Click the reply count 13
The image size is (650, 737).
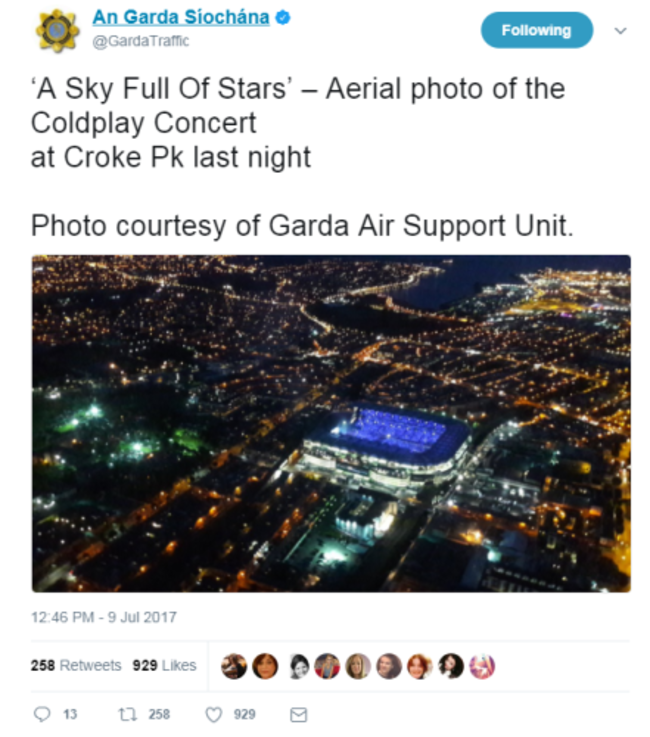click(70, 714)
